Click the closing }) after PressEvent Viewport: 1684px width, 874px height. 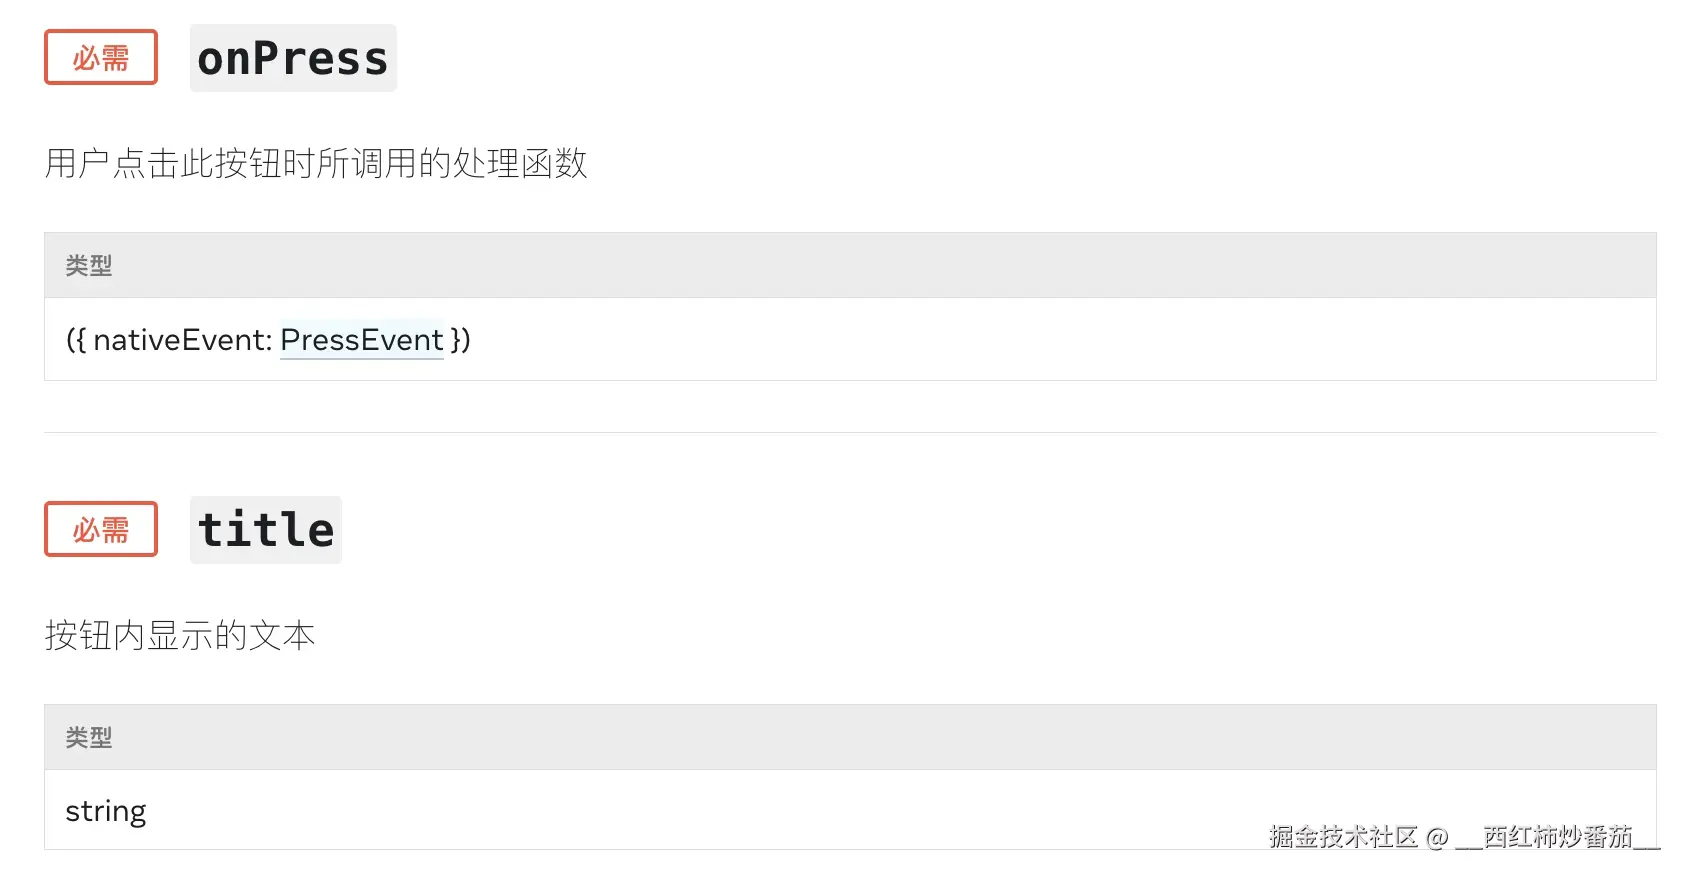click(x=460, y=340)
